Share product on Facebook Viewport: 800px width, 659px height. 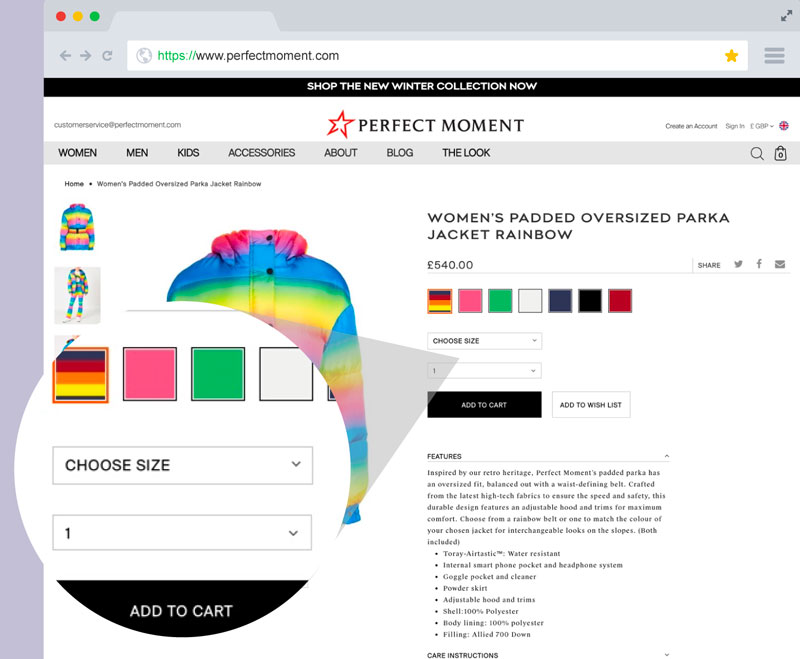pos(759,264)
